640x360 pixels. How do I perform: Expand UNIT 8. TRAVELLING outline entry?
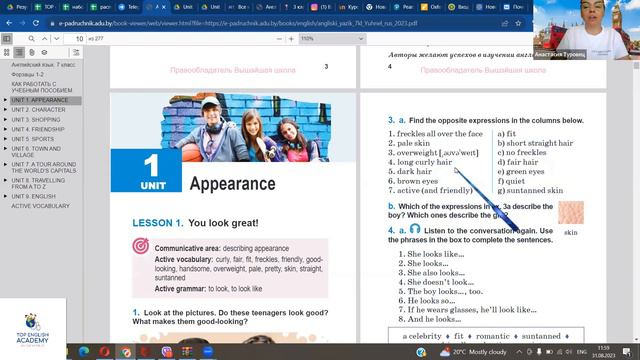pos(5,180)
